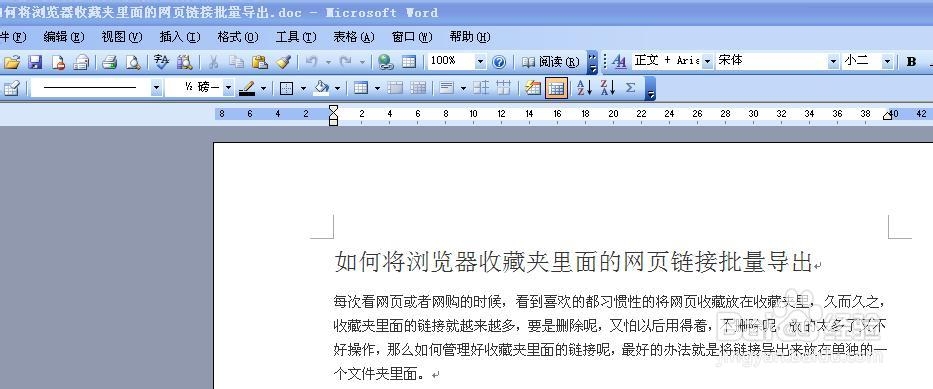
Task: Open the 表格(A) menu
Action: [x=354, y=37]
